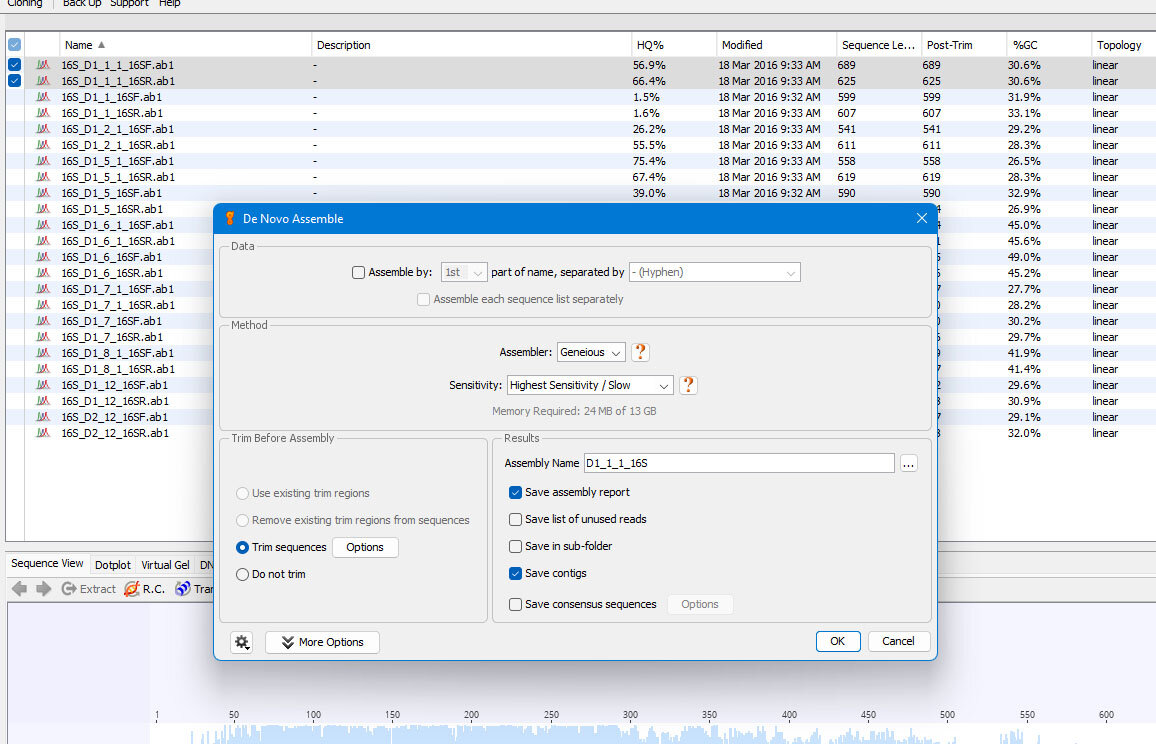Open the Sensitivity dropdown
Image resolution: width=1156 pixels, height=744 pixels.
tap(590, 385)
